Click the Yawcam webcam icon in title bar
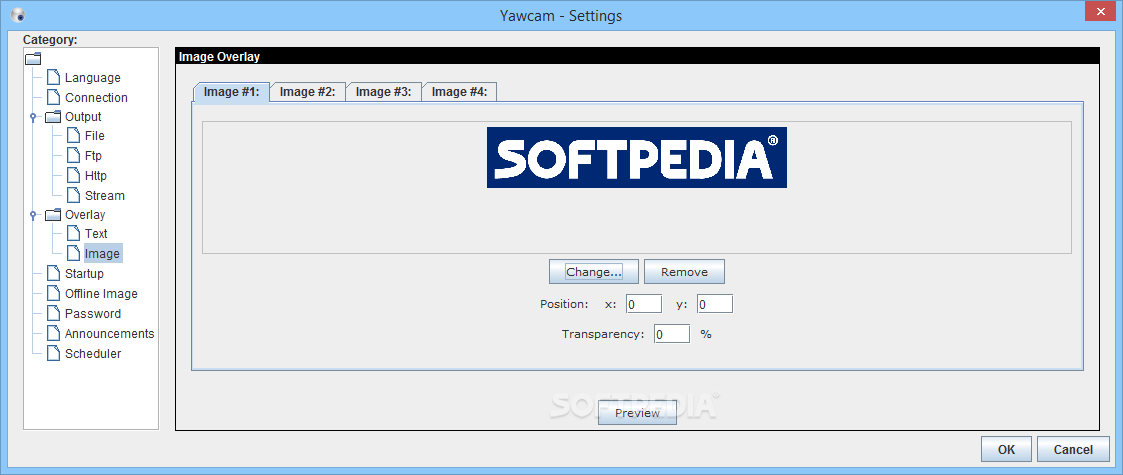This screenshot has width=1123, height=475. pos(18,15)
